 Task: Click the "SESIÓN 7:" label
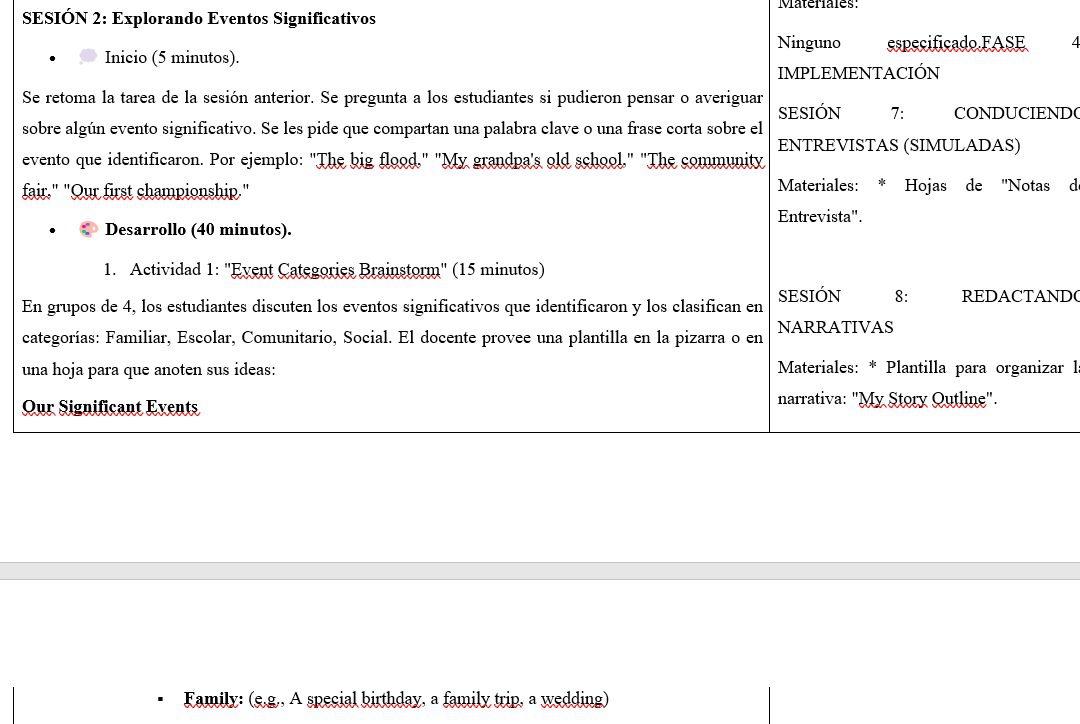841,114
